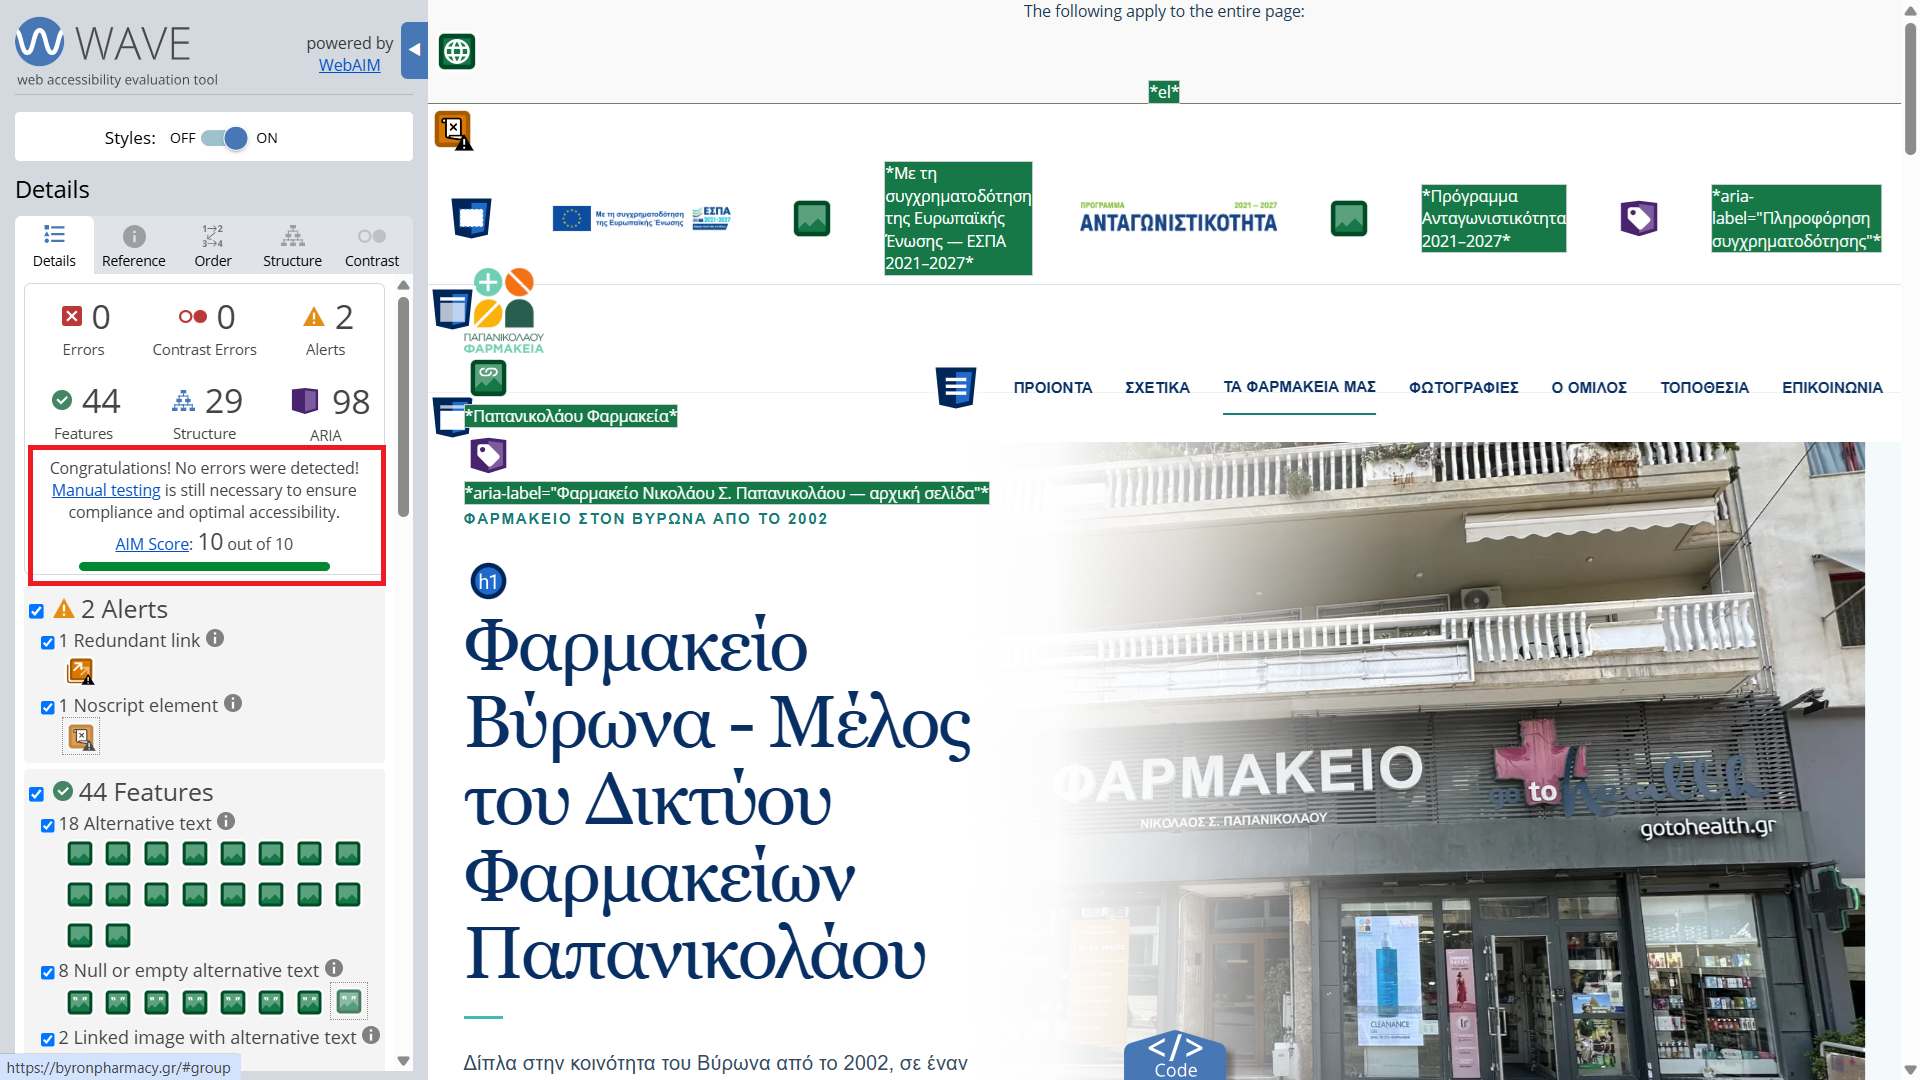Uncheck the 2 Alerts checkbox
1920x1080 pixels.
[x=37, y=611]
